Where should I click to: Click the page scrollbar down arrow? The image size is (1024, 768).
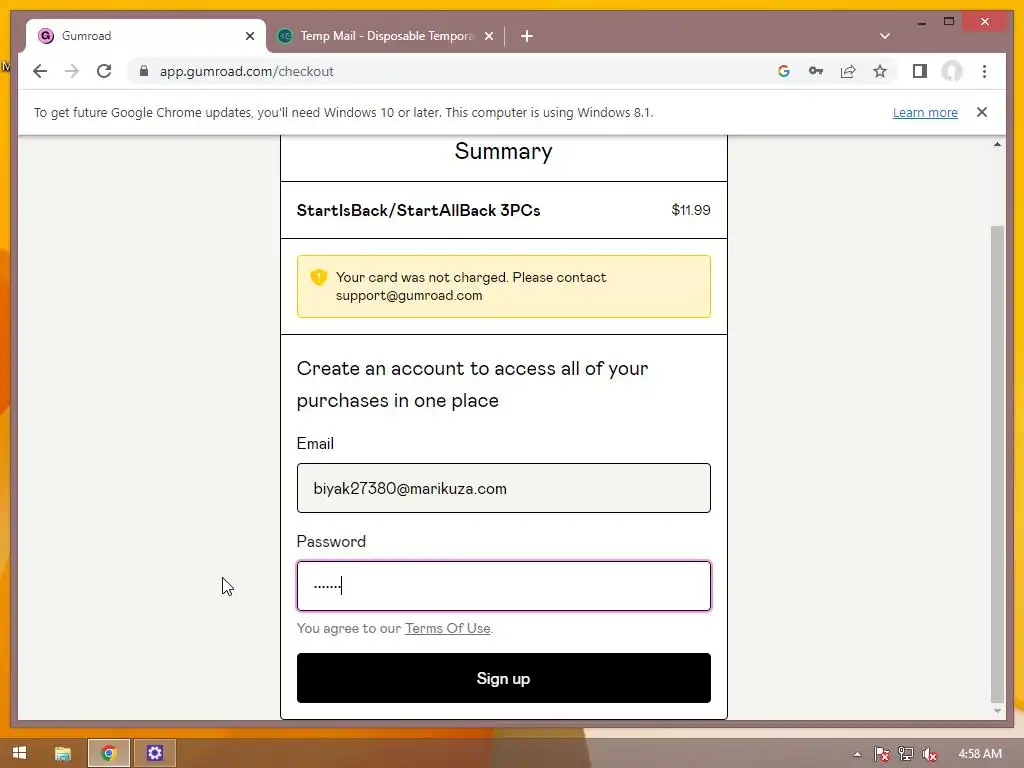pos(997,711)
